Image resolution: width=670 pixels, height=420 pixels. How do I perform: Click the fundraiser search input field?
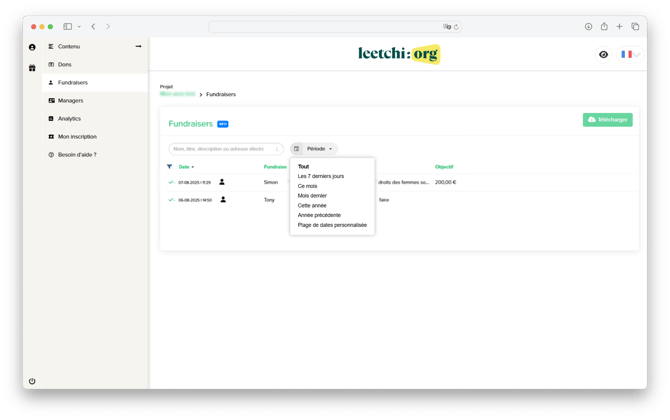click(x=224, y=149)
